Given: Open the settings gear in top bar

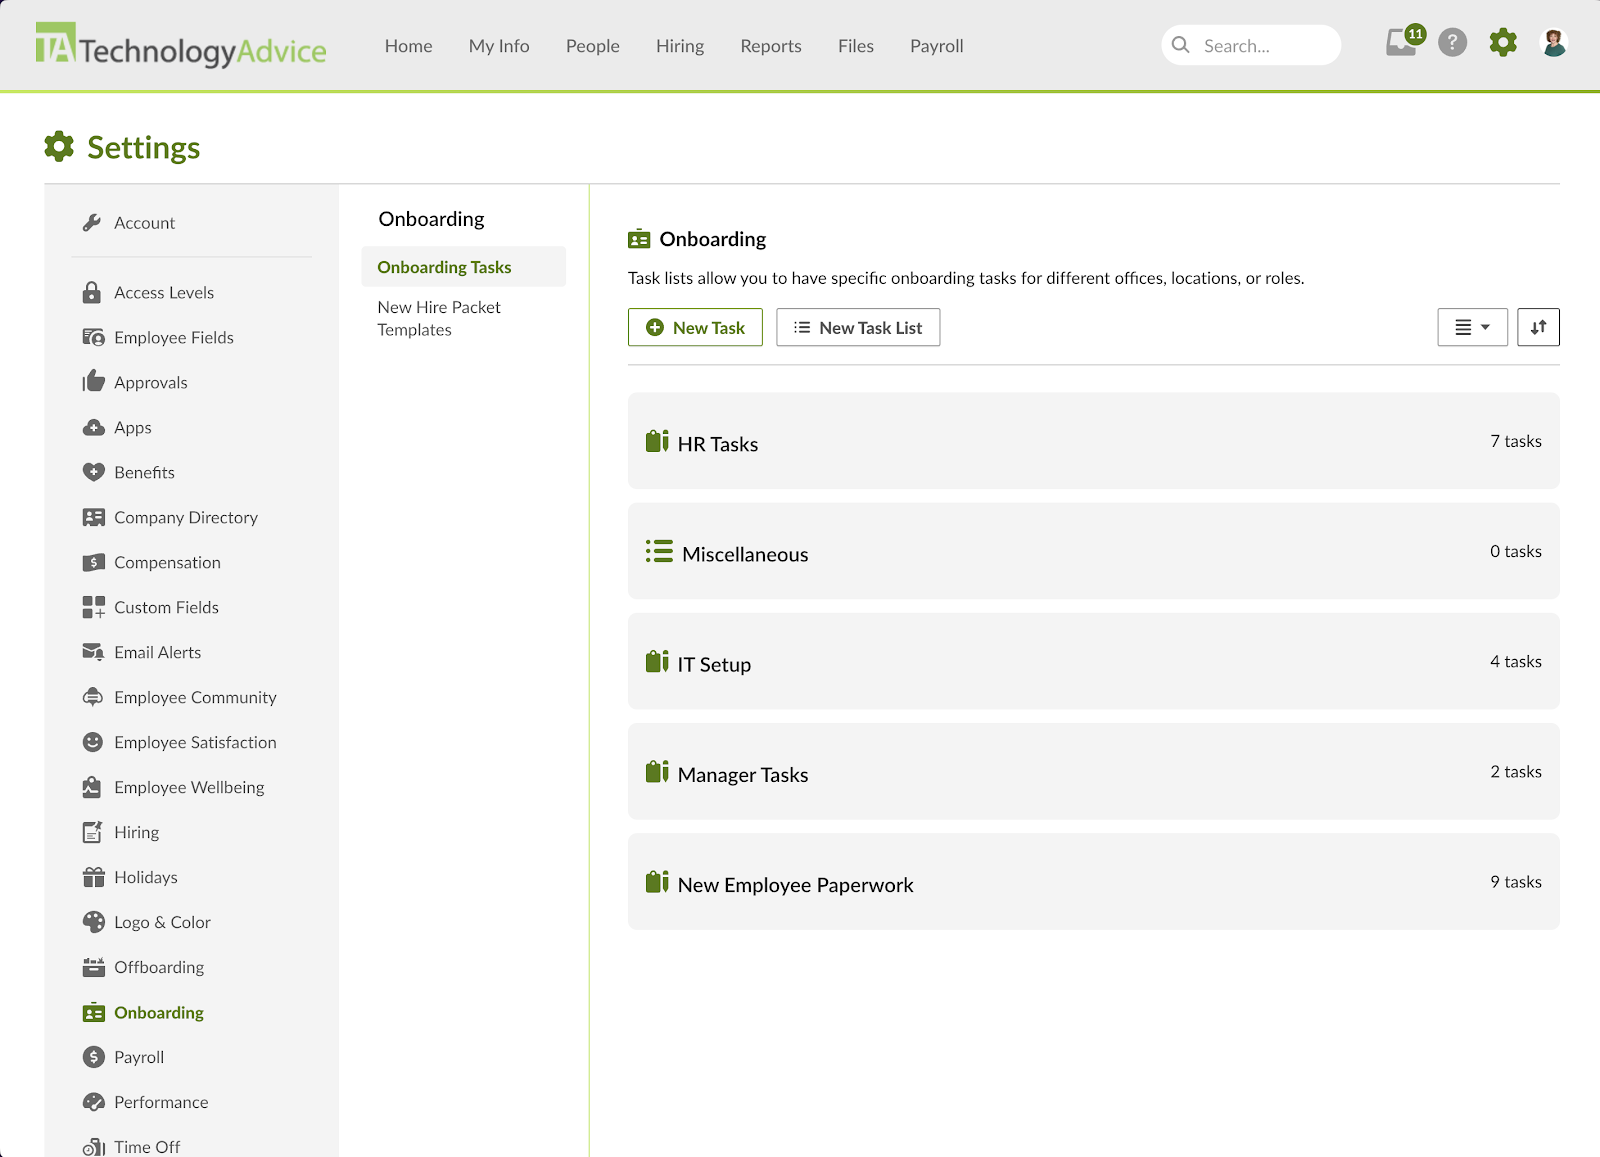Looking at the screenshot, I should [x=1503, y=43].
